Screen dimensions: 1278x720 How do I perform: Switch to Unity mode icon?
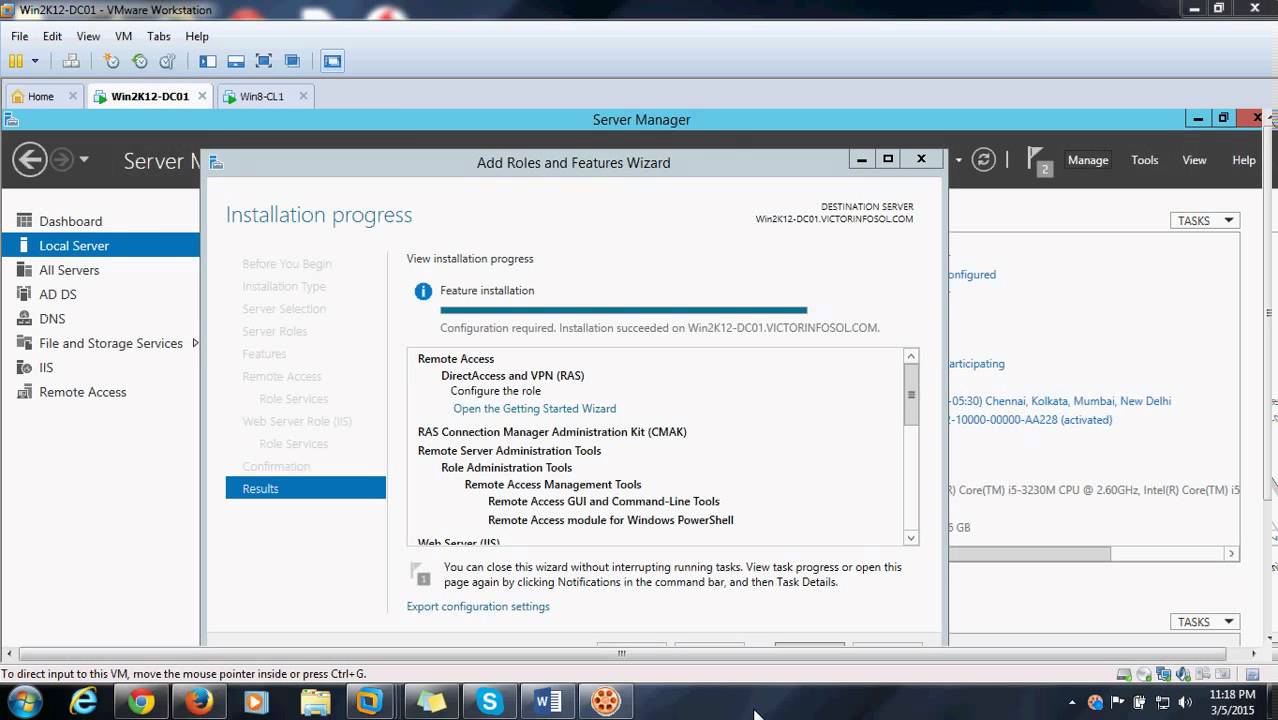click(x=292, y=61)
